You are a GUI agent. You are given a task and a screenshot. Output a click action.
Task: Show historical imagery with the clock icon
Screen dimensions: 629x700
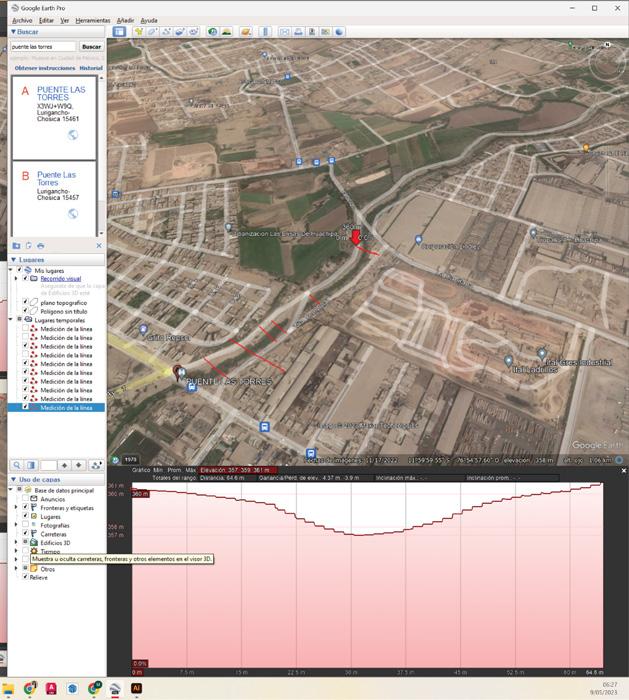click(x=212, y=32)
